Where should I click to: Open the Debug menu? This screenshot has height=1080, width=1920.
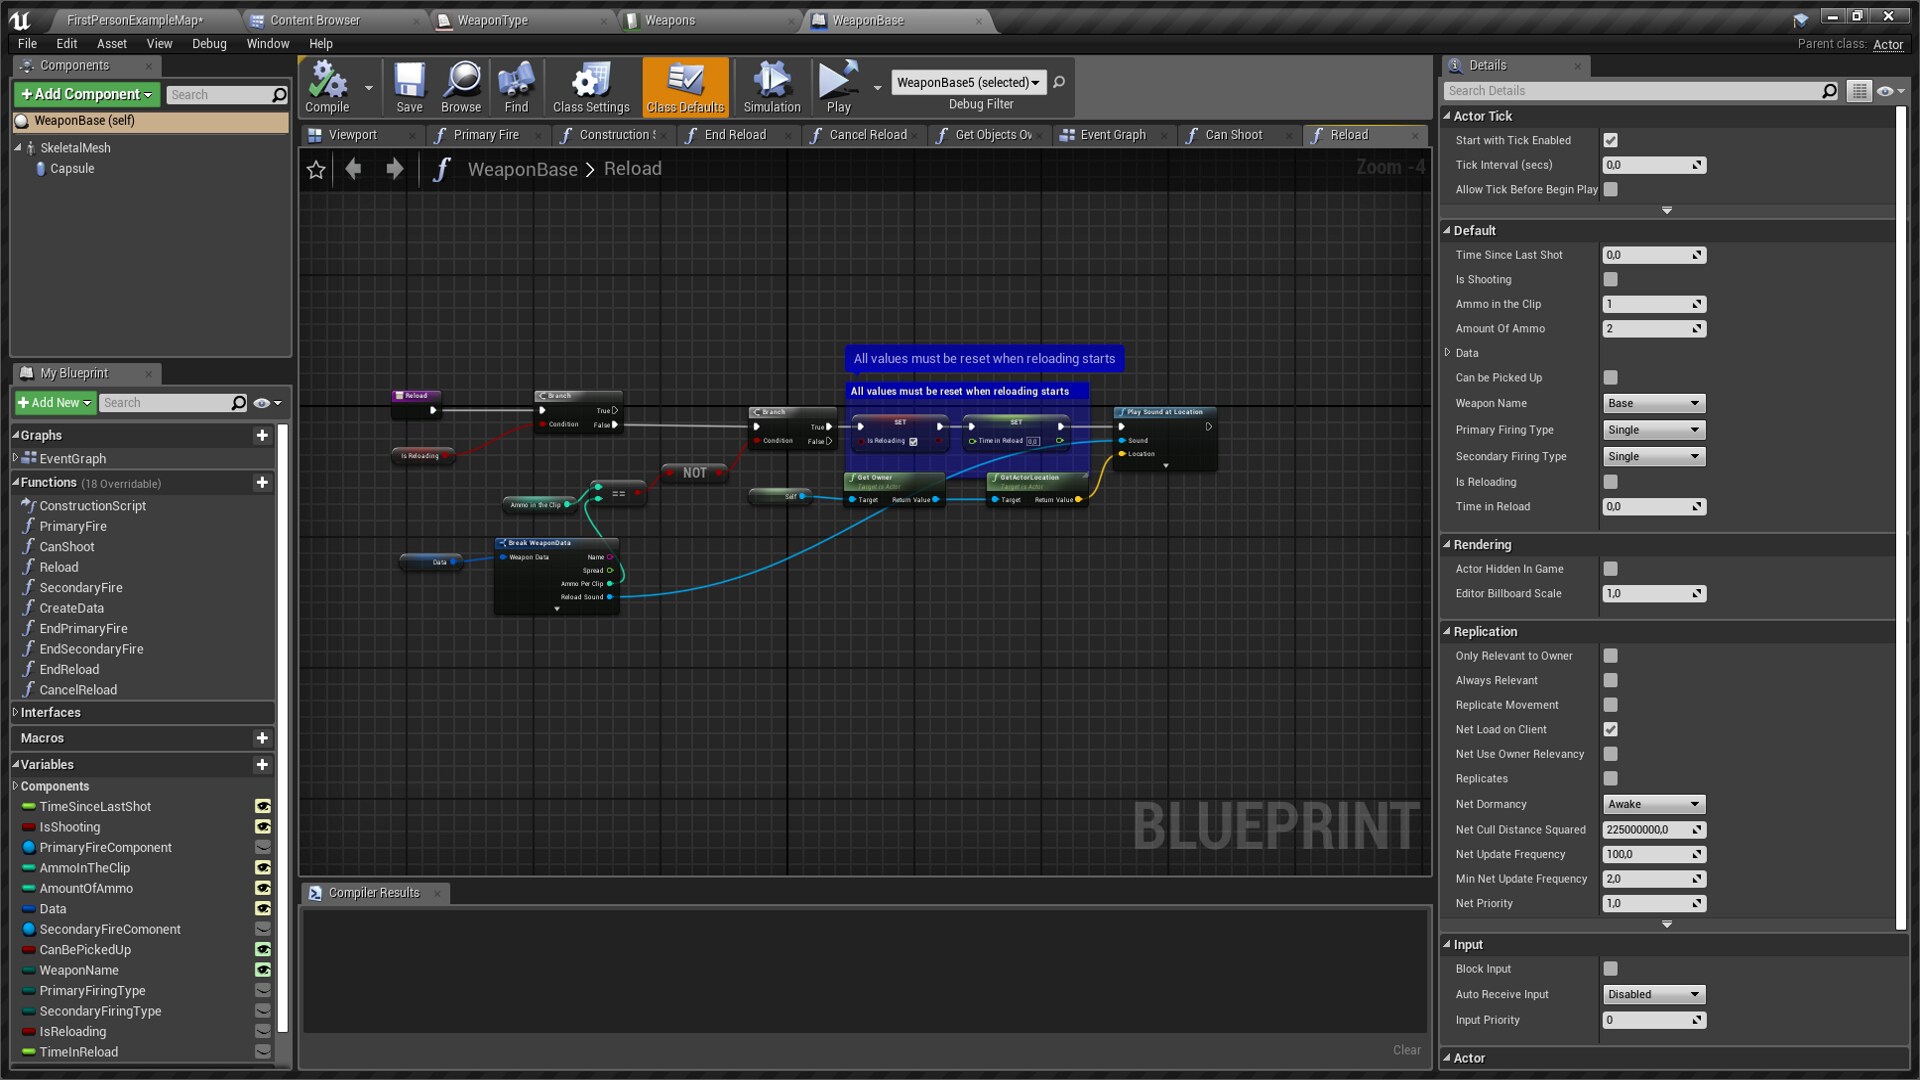209,43
